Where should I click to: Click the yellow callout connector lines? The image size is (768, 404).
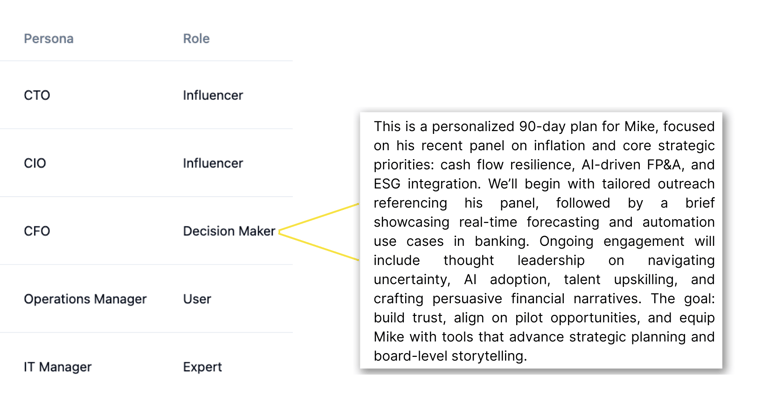click(318, 232)
